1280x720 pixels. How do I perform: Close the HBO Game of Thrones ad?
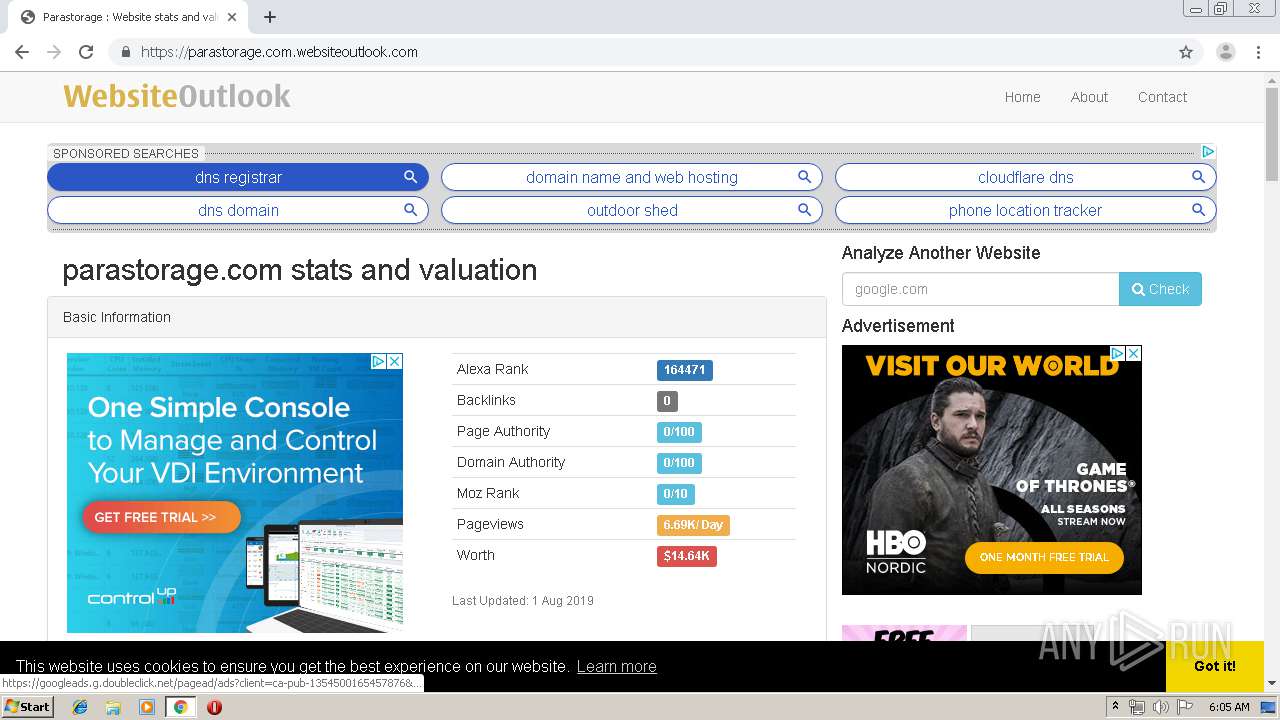1134,353
